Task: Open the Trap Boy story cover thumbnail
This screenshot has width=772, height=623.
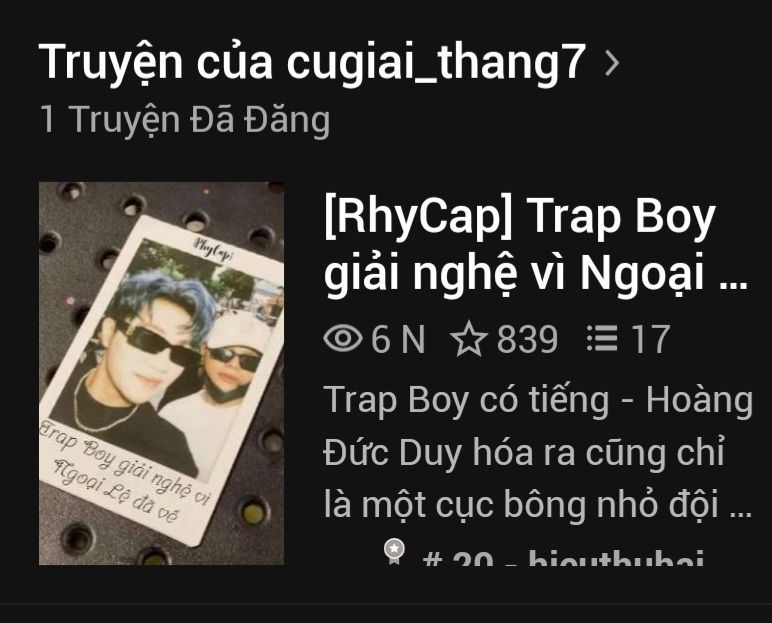Action: 161,373
